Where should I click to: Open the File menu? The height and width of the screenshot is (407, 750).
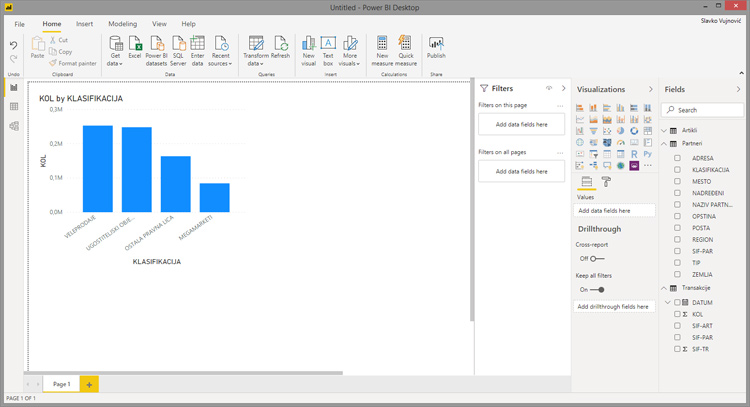pos(19,23)
